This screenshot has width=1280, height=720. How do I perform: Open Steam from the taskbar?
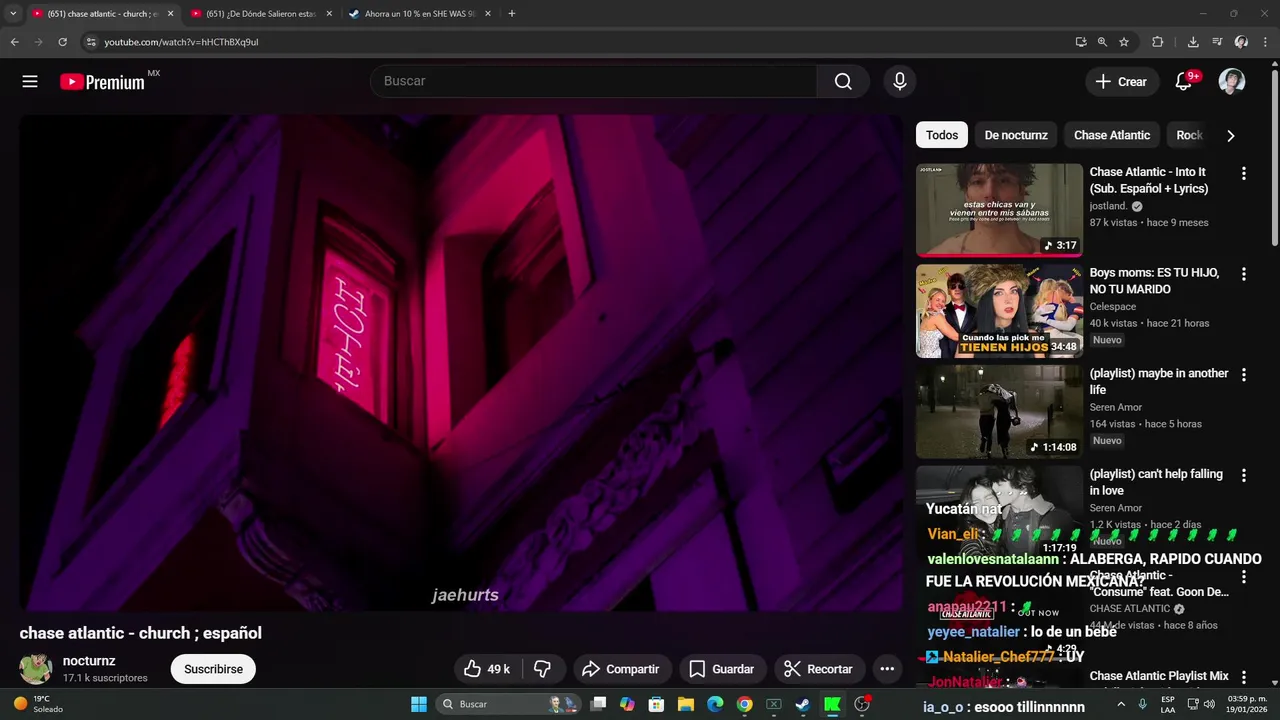coord(802,704)
